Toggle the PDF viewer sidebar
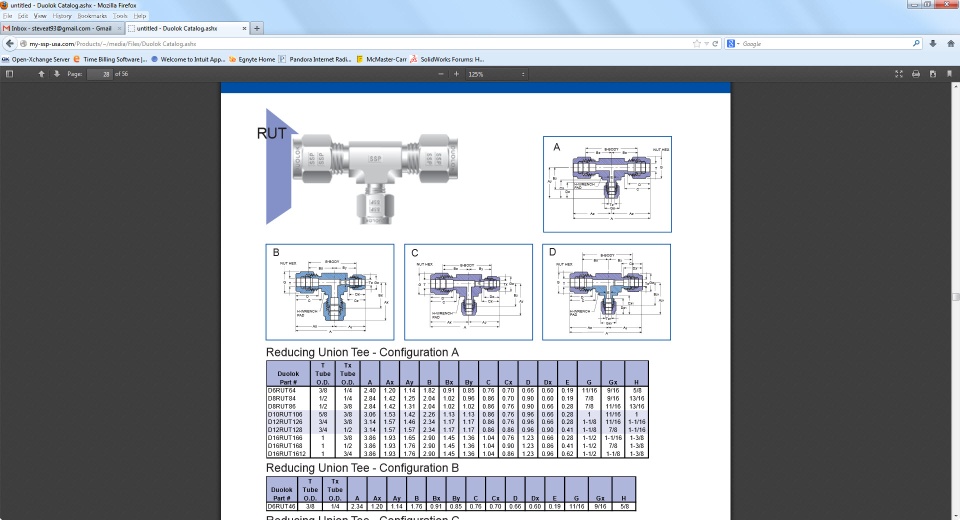This screenshot has width=960, height=520. 9,74
